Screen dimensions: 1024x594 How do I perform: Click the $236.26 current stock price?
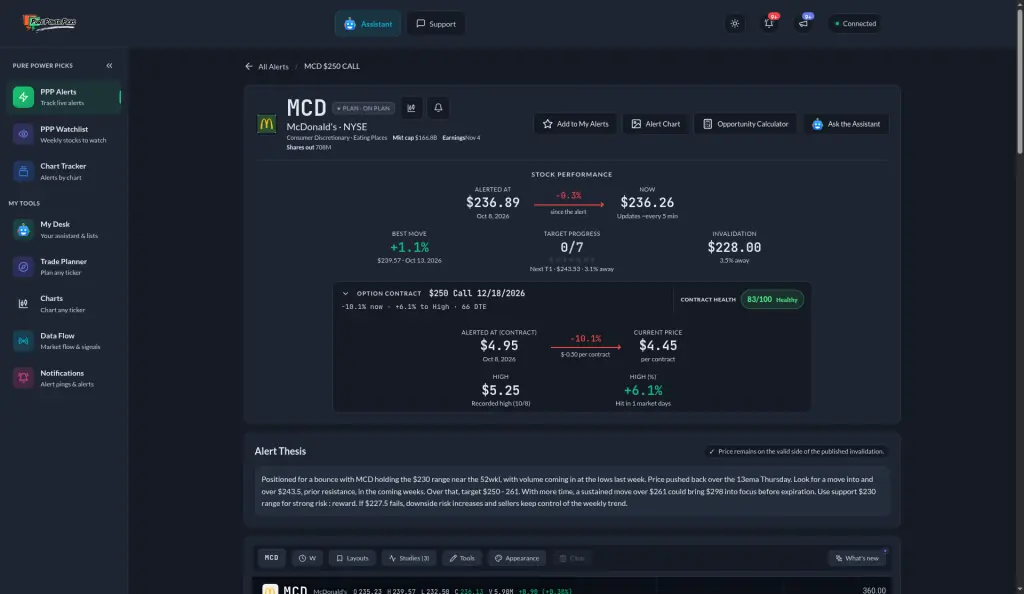(x=647, y=202)
